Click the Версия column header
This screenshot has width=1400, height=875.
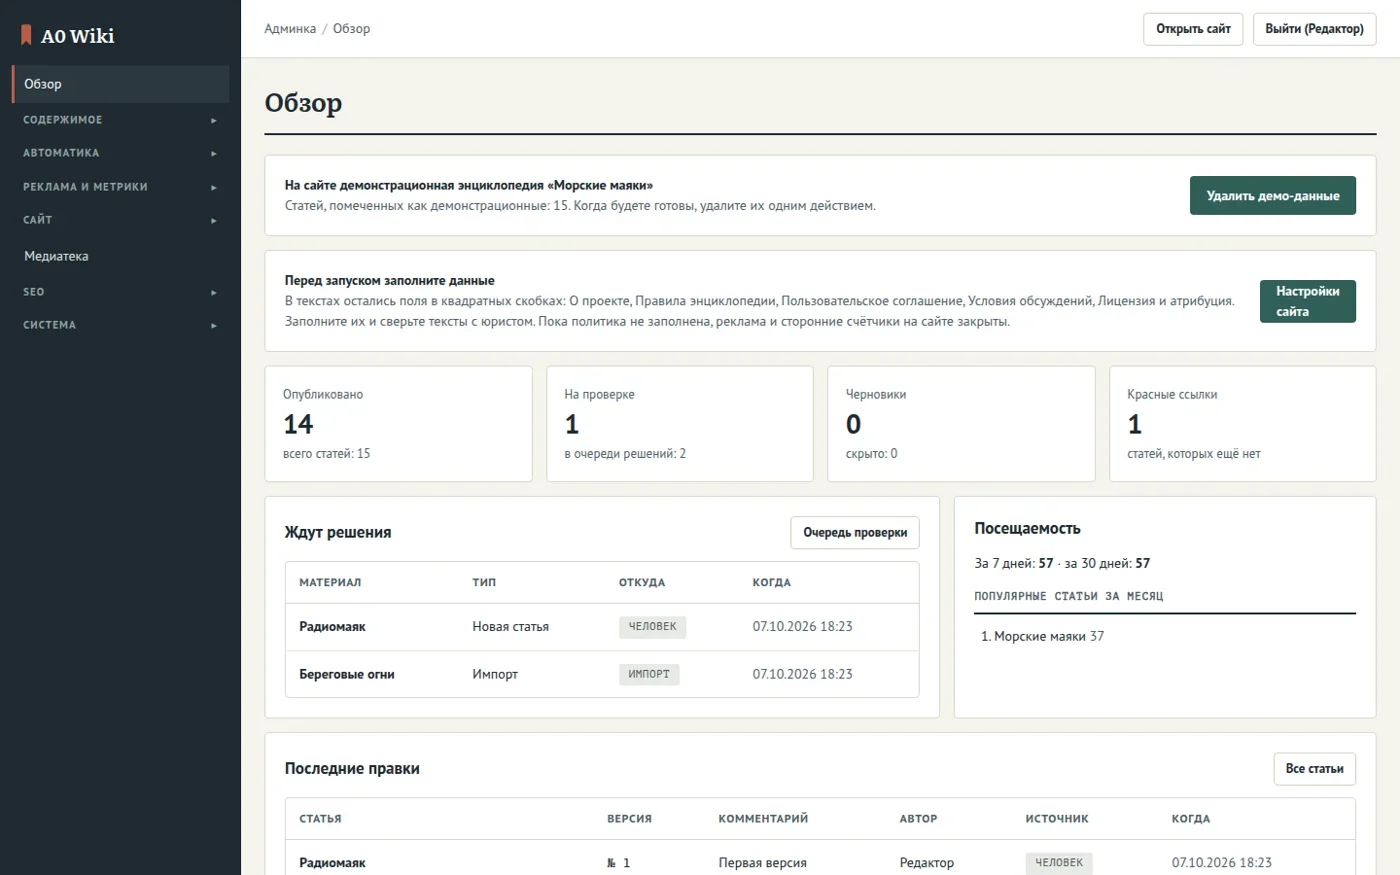(629, 819)
